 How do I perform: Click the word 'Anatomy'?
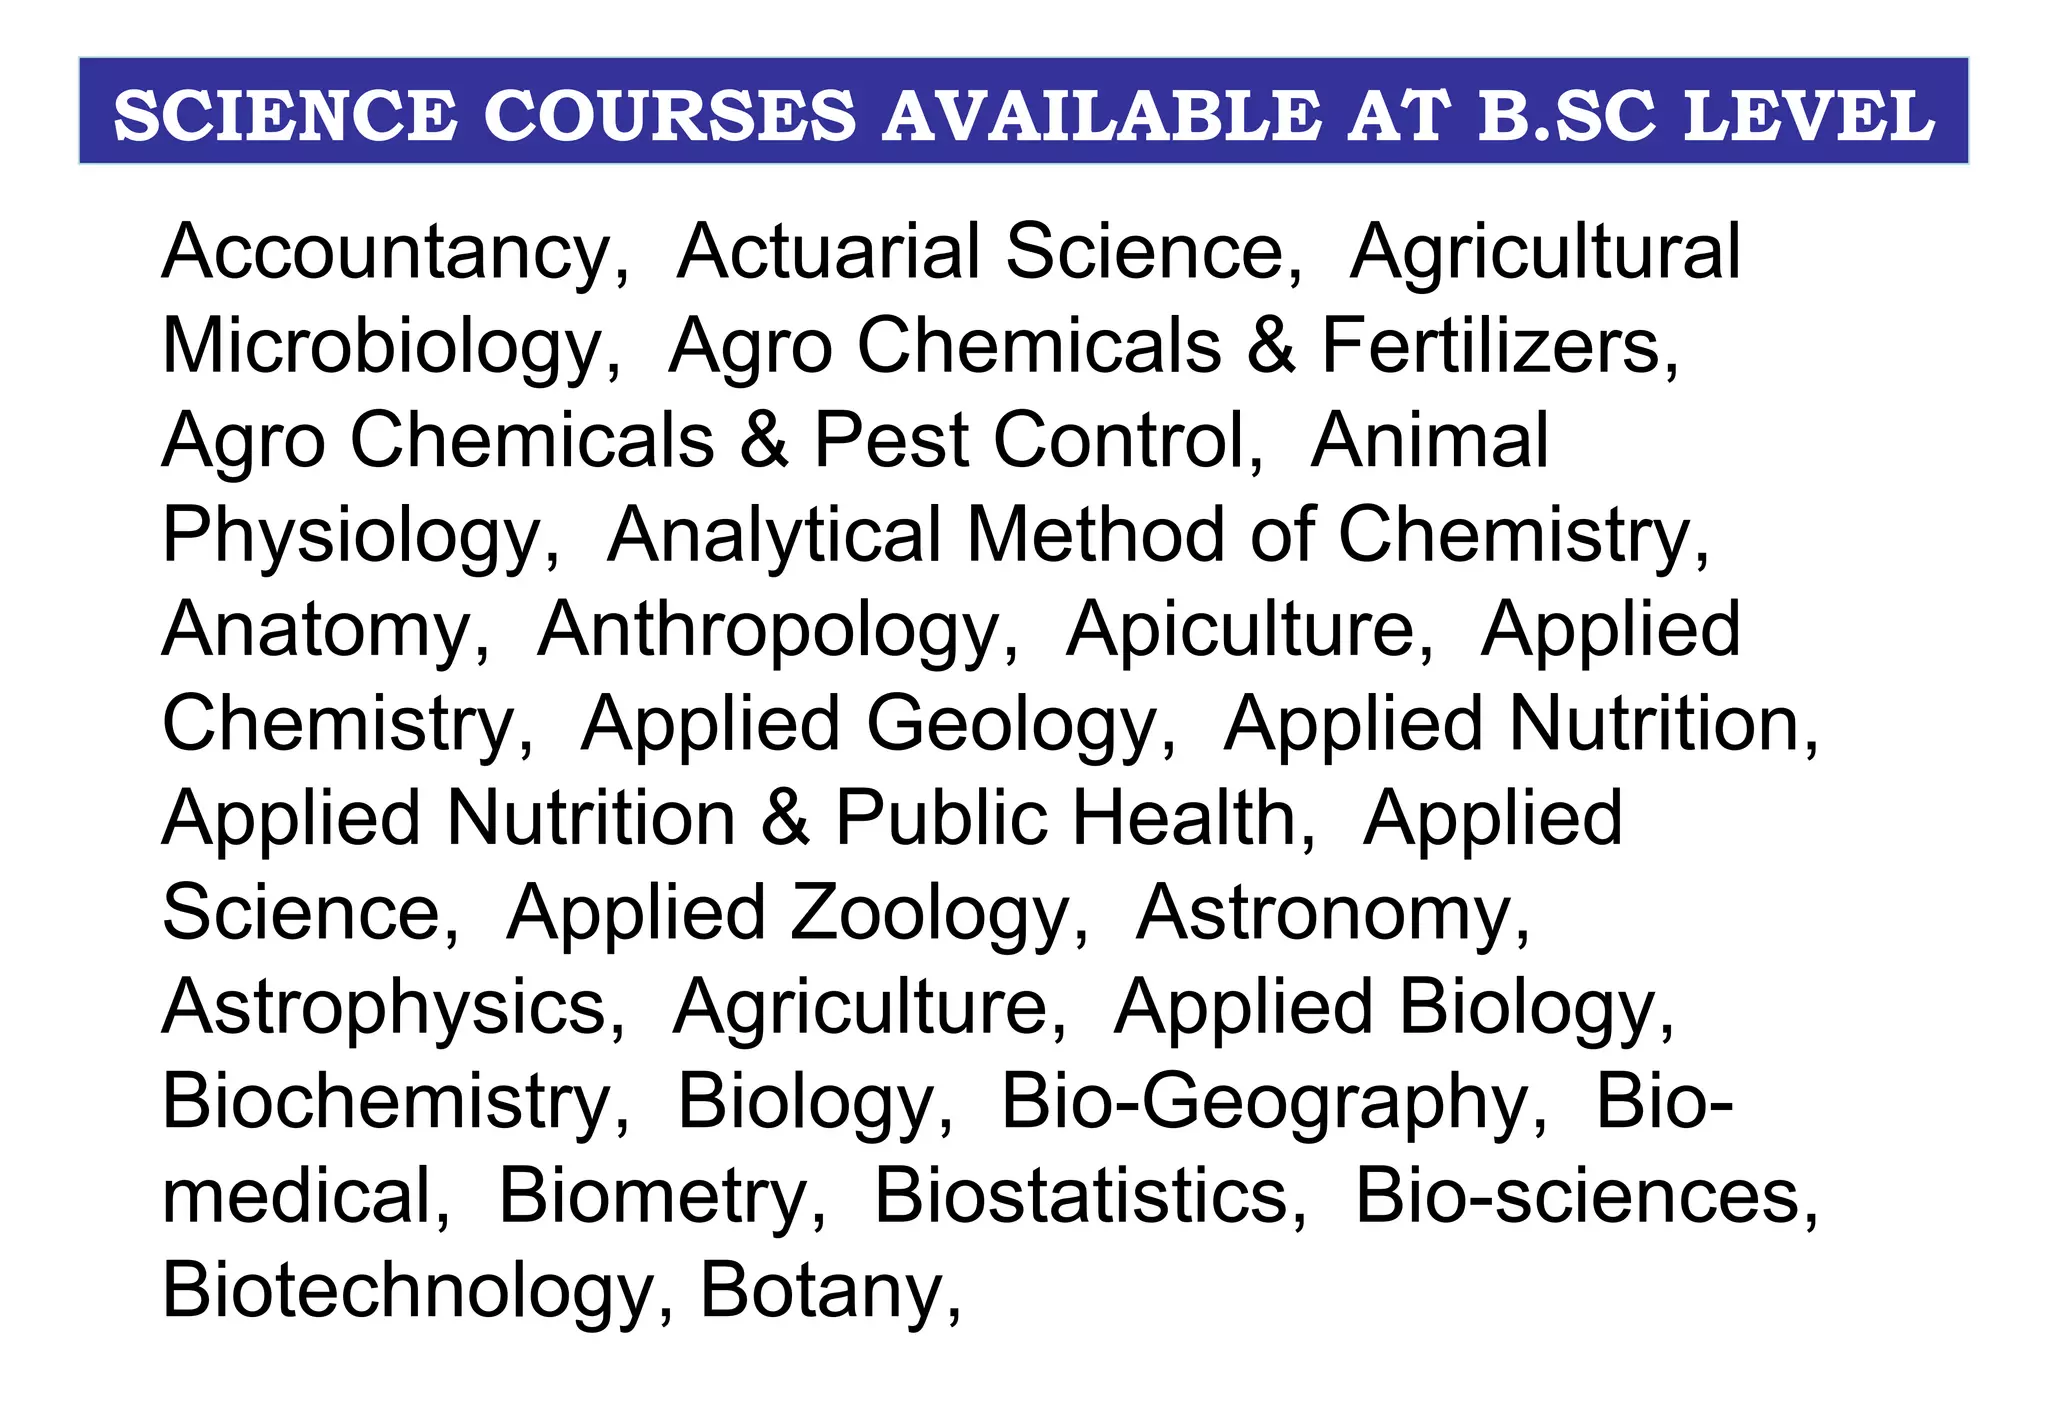click(x=317, y=630)
